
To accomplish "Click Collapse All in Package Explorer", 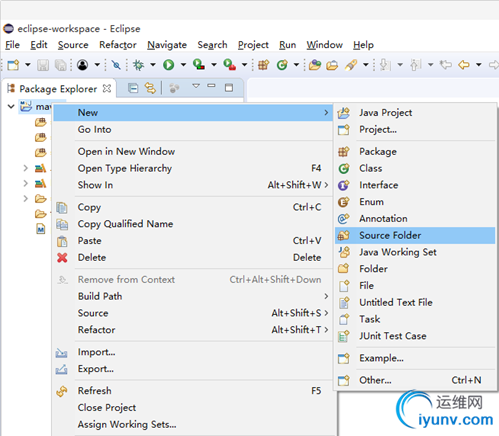I will (133, 88).
